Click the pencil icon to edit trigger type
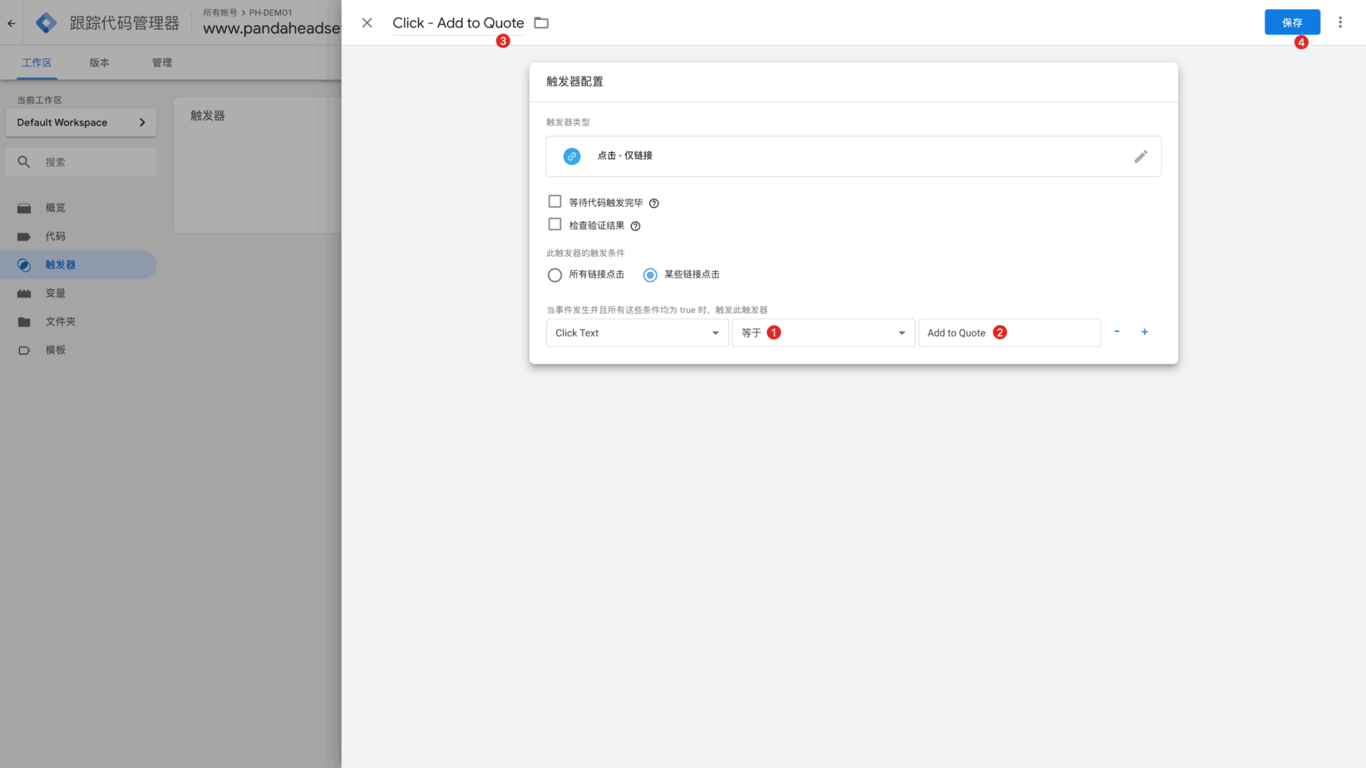Image resolution: width=1366 pixels, height=768 pixels. pos(1140,157)
